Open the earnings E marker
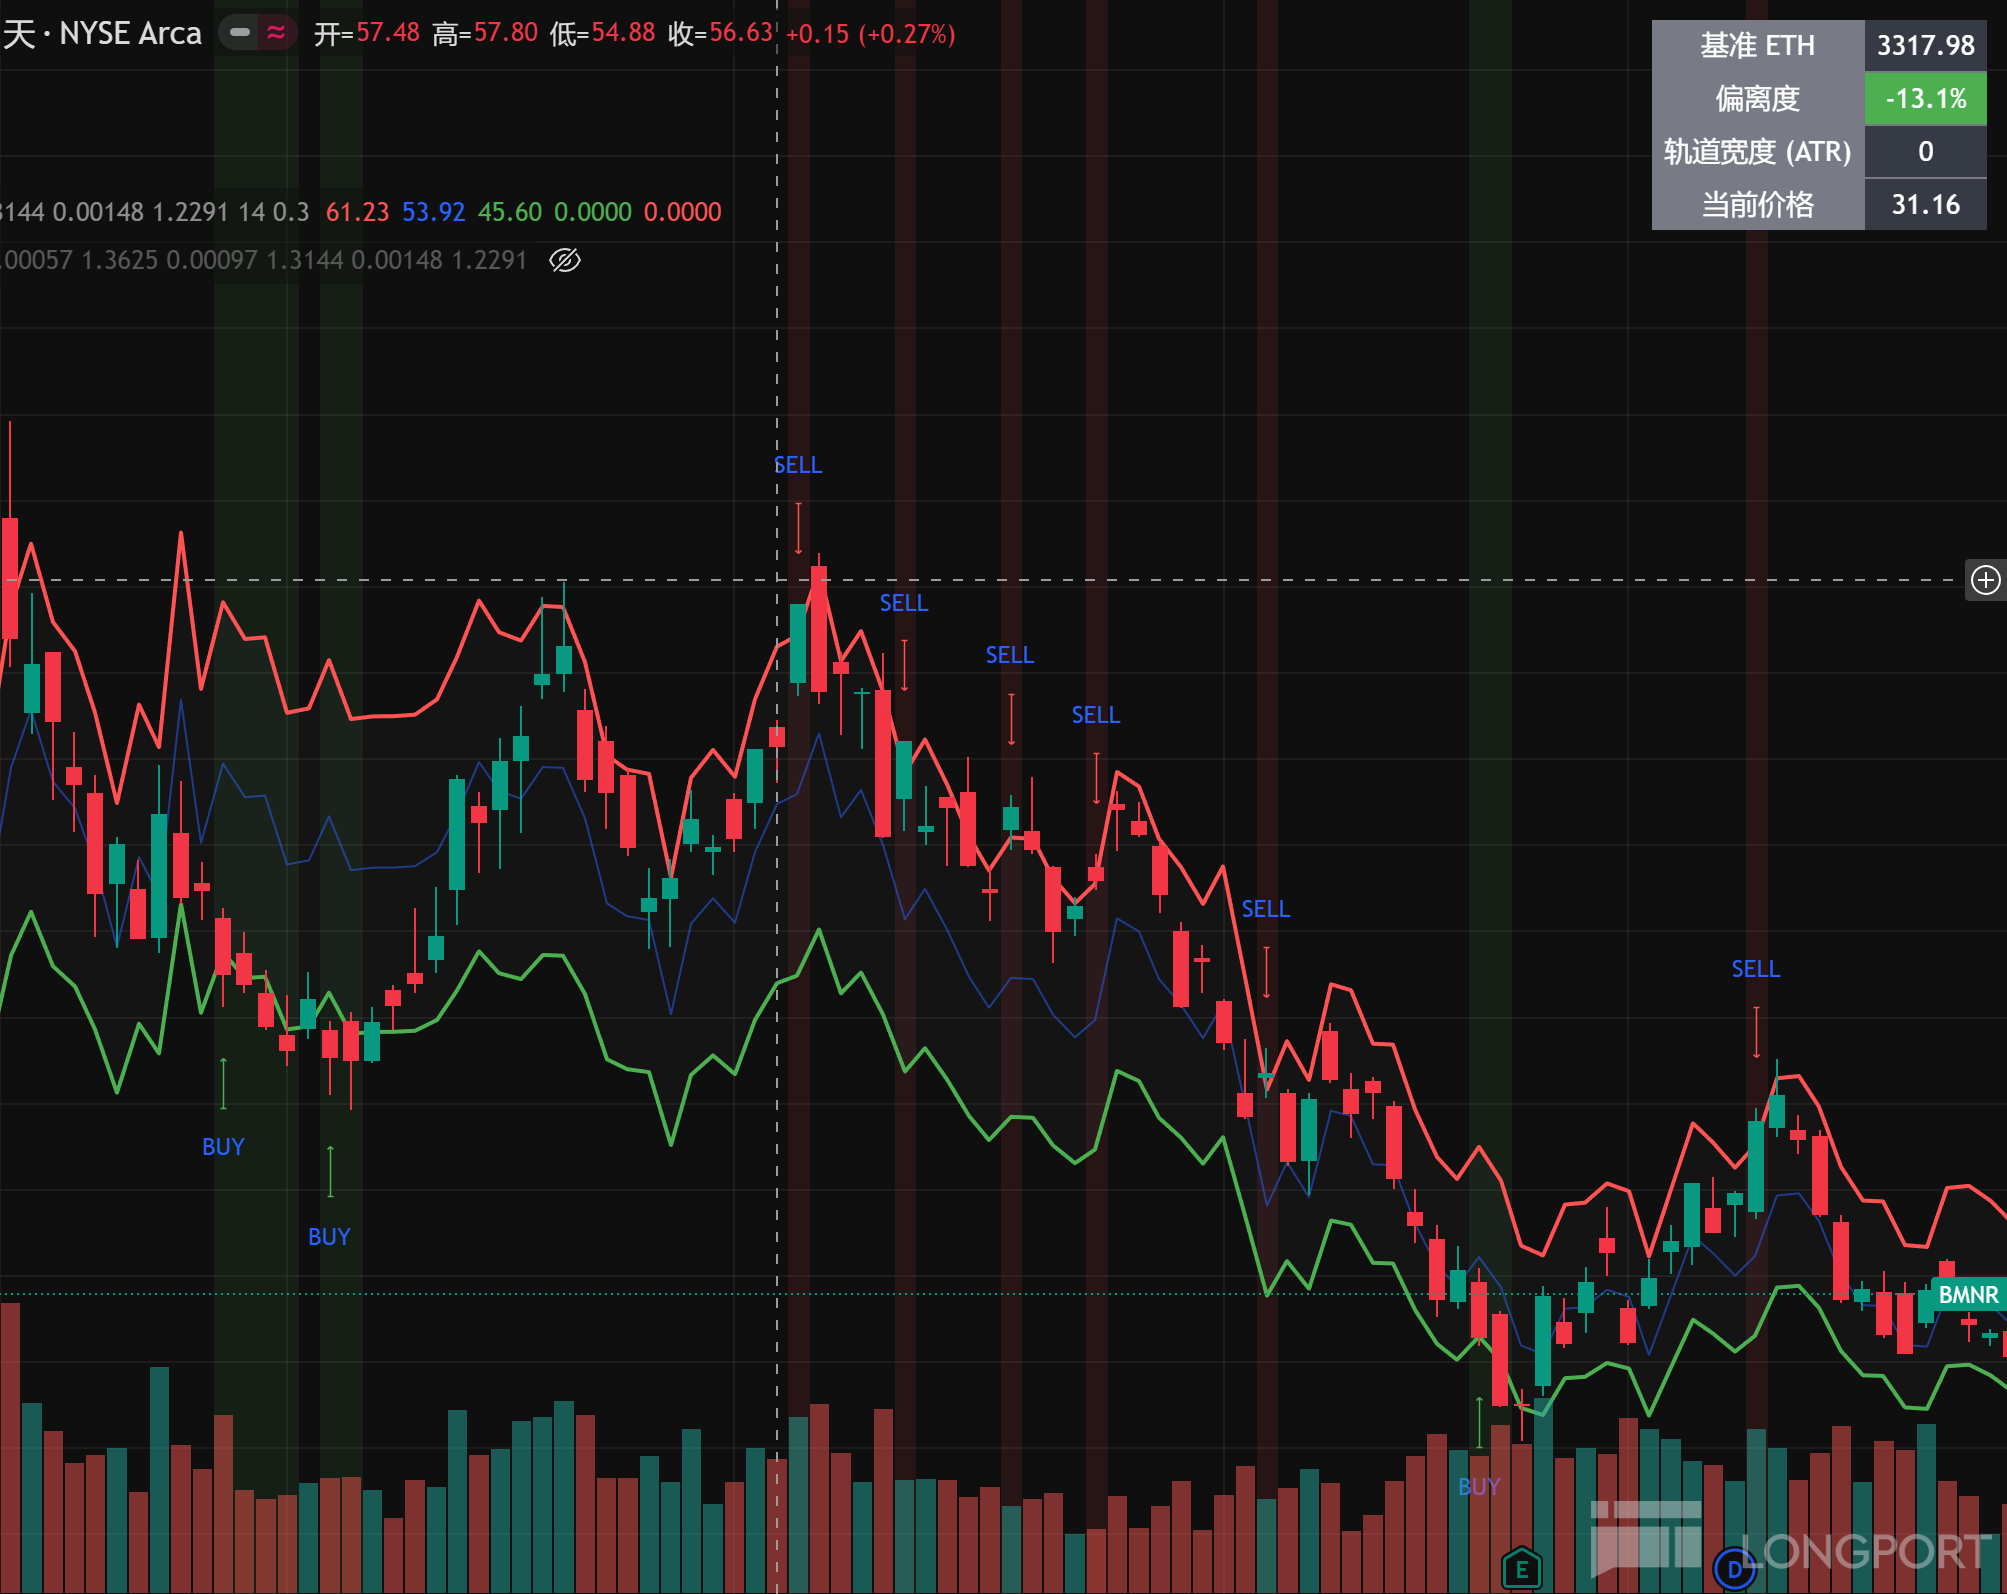This screenshot has height=1594, width=2007. pyautogui.click(x=1522, y=1569)
